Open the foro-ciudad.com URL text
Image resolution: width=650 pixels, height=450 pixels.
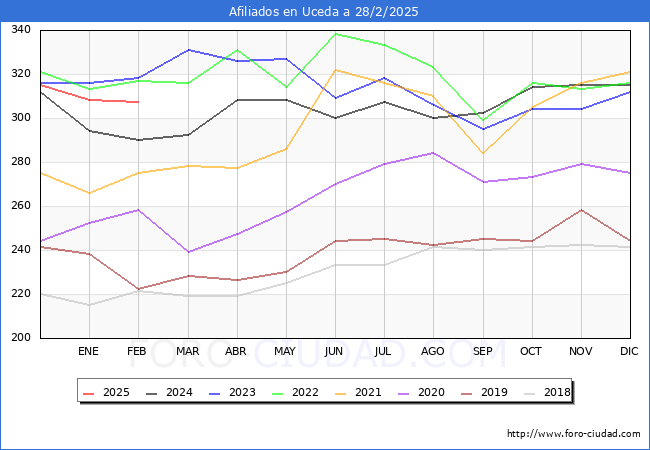pyautogui.click(x=574, y=434)
